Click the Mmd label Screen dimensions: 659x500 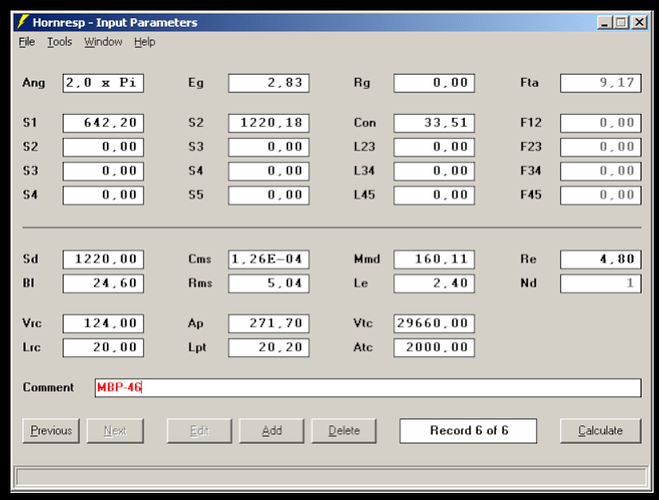pyautogui.click(x=367, y=259)
